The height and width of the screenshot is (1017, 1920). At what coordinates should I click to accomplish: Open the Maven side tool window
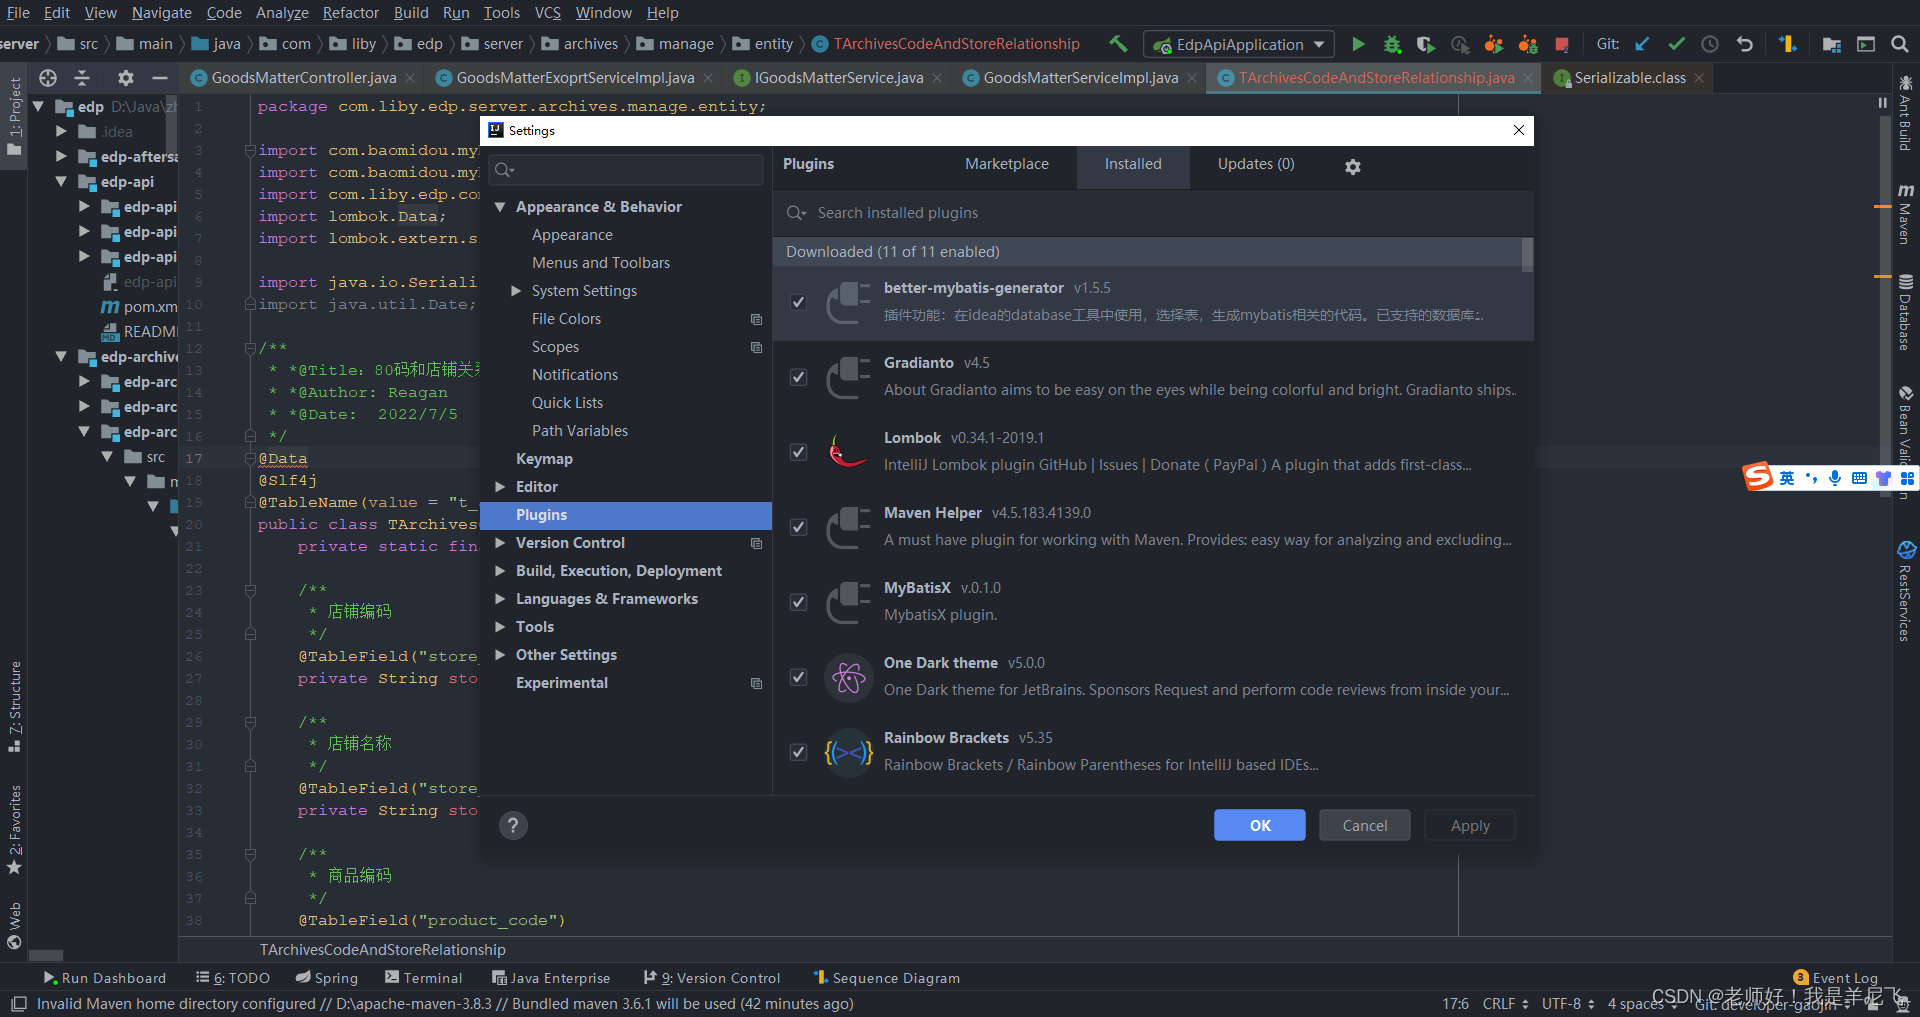point(1906,214)
